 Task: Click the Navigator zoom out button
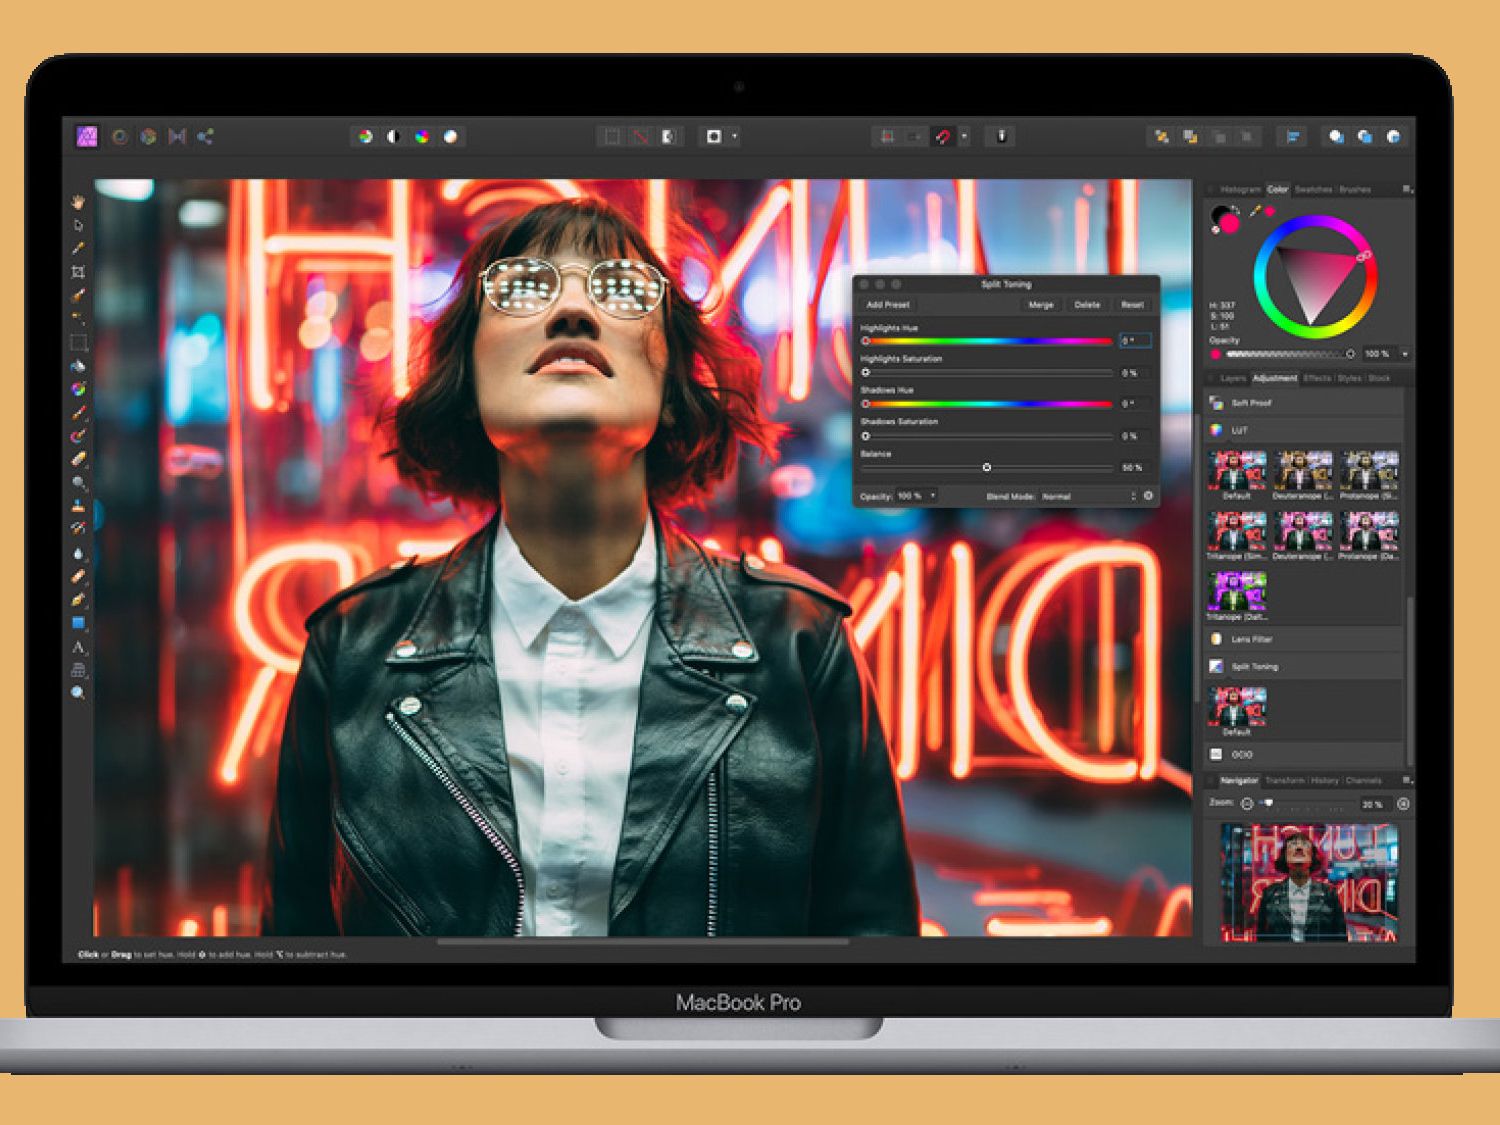(x=1247, y=803)
